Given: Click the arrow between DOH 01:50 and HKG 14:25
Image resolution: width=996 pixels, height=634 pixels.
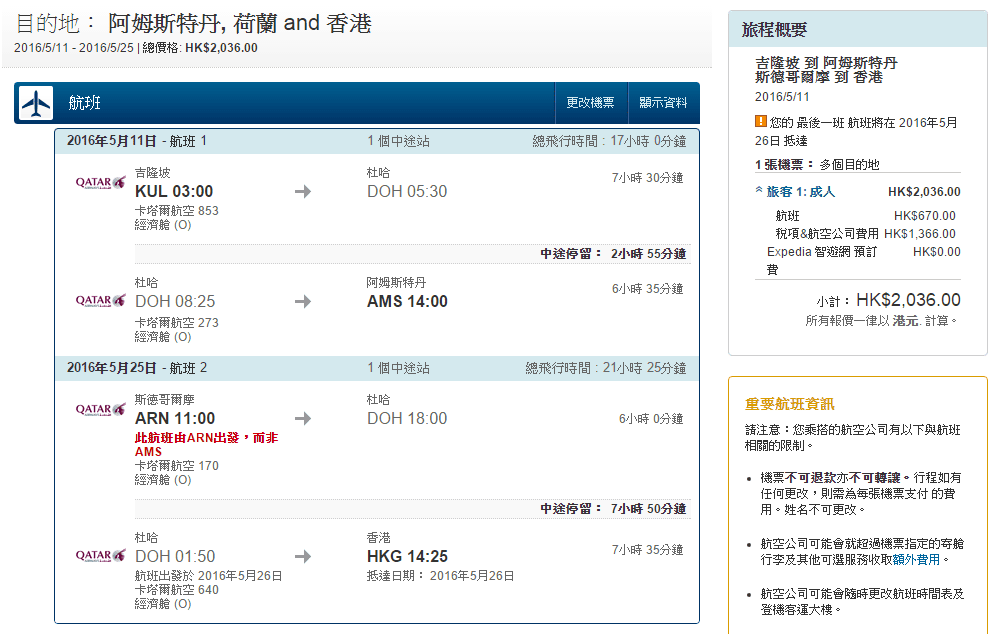Looking at the screenshot, I should point(303,556).
